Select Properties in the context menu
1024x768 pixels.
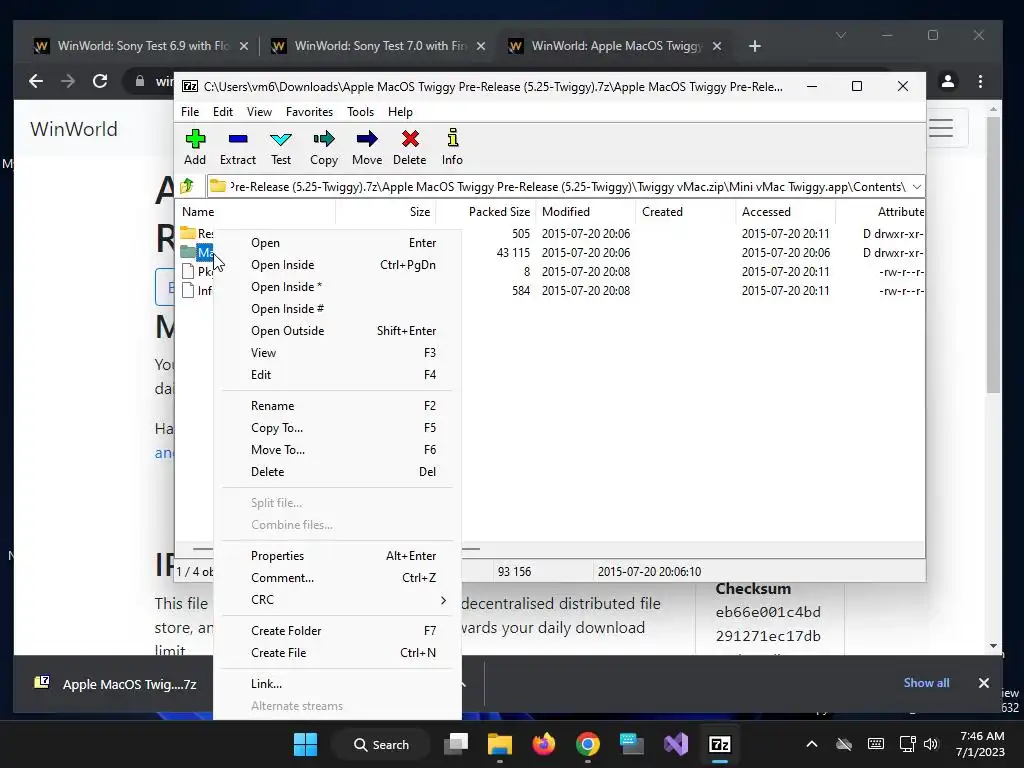click(337, 556)
